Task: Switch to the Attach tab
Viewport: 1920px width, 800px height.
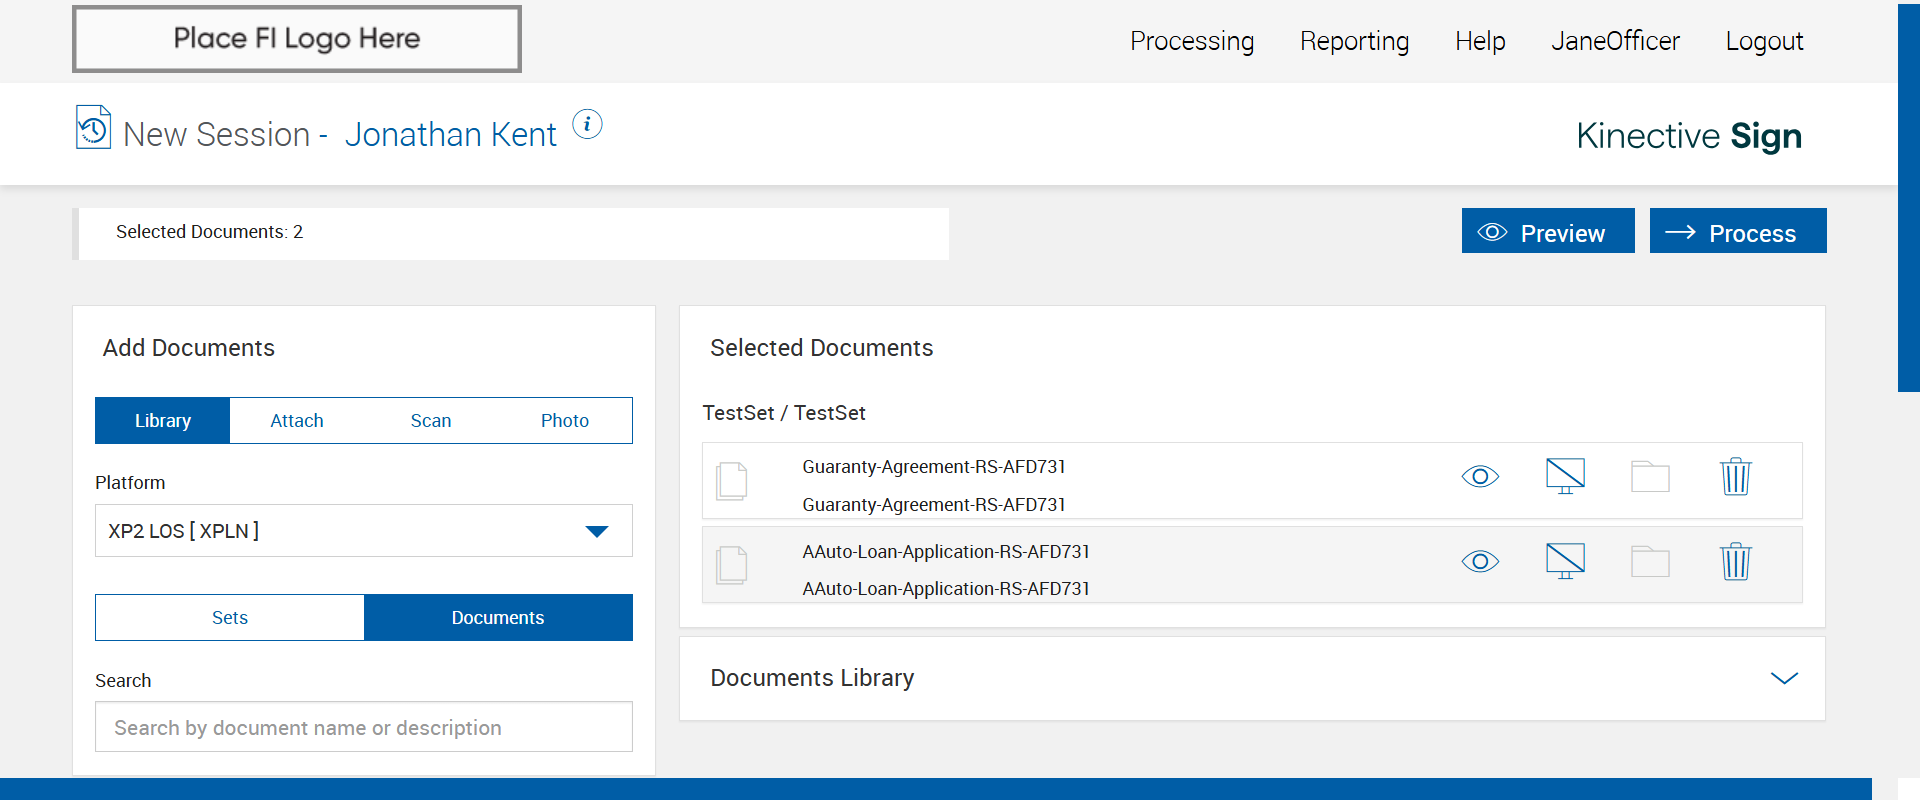Action: 297,421
